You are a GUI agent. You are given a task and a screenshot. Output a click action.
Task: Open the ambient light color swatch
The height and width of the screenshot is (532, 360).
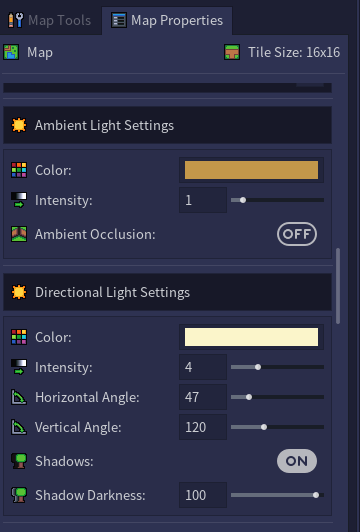click(251, 170)
